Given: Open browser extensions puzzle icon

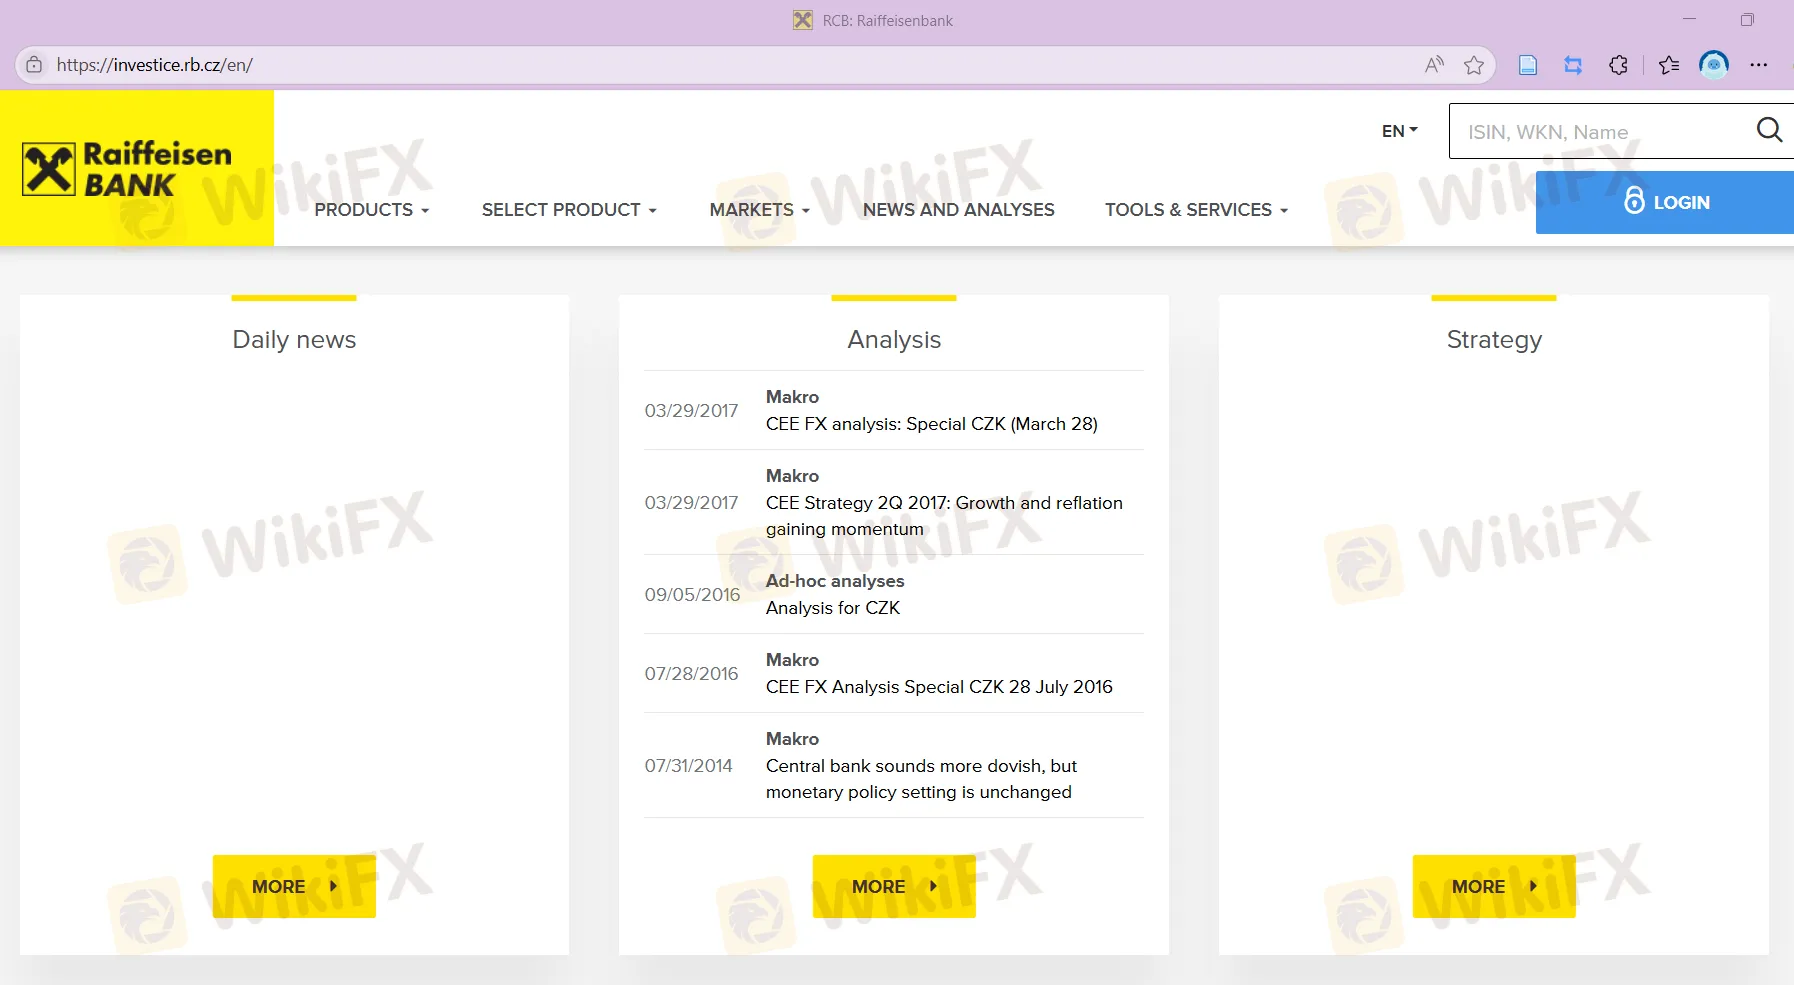Looking at the screenshot, I should click(x=1618, y=64).
